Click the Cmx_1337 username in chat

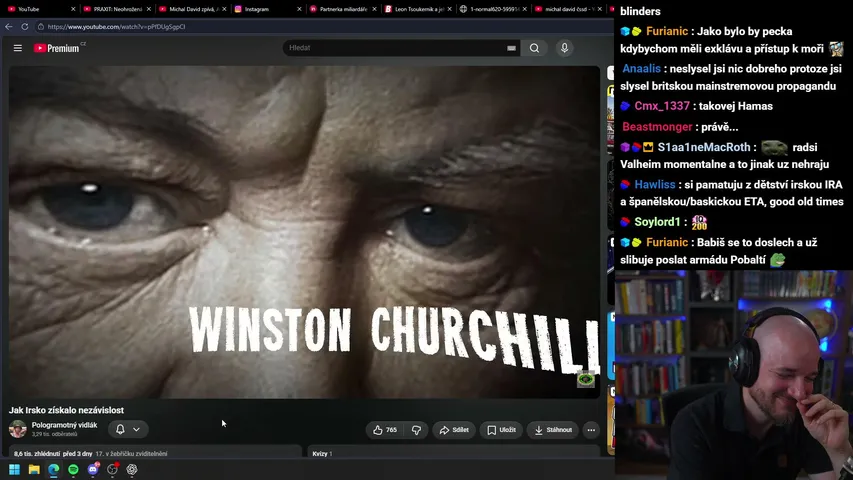[662, 106]
